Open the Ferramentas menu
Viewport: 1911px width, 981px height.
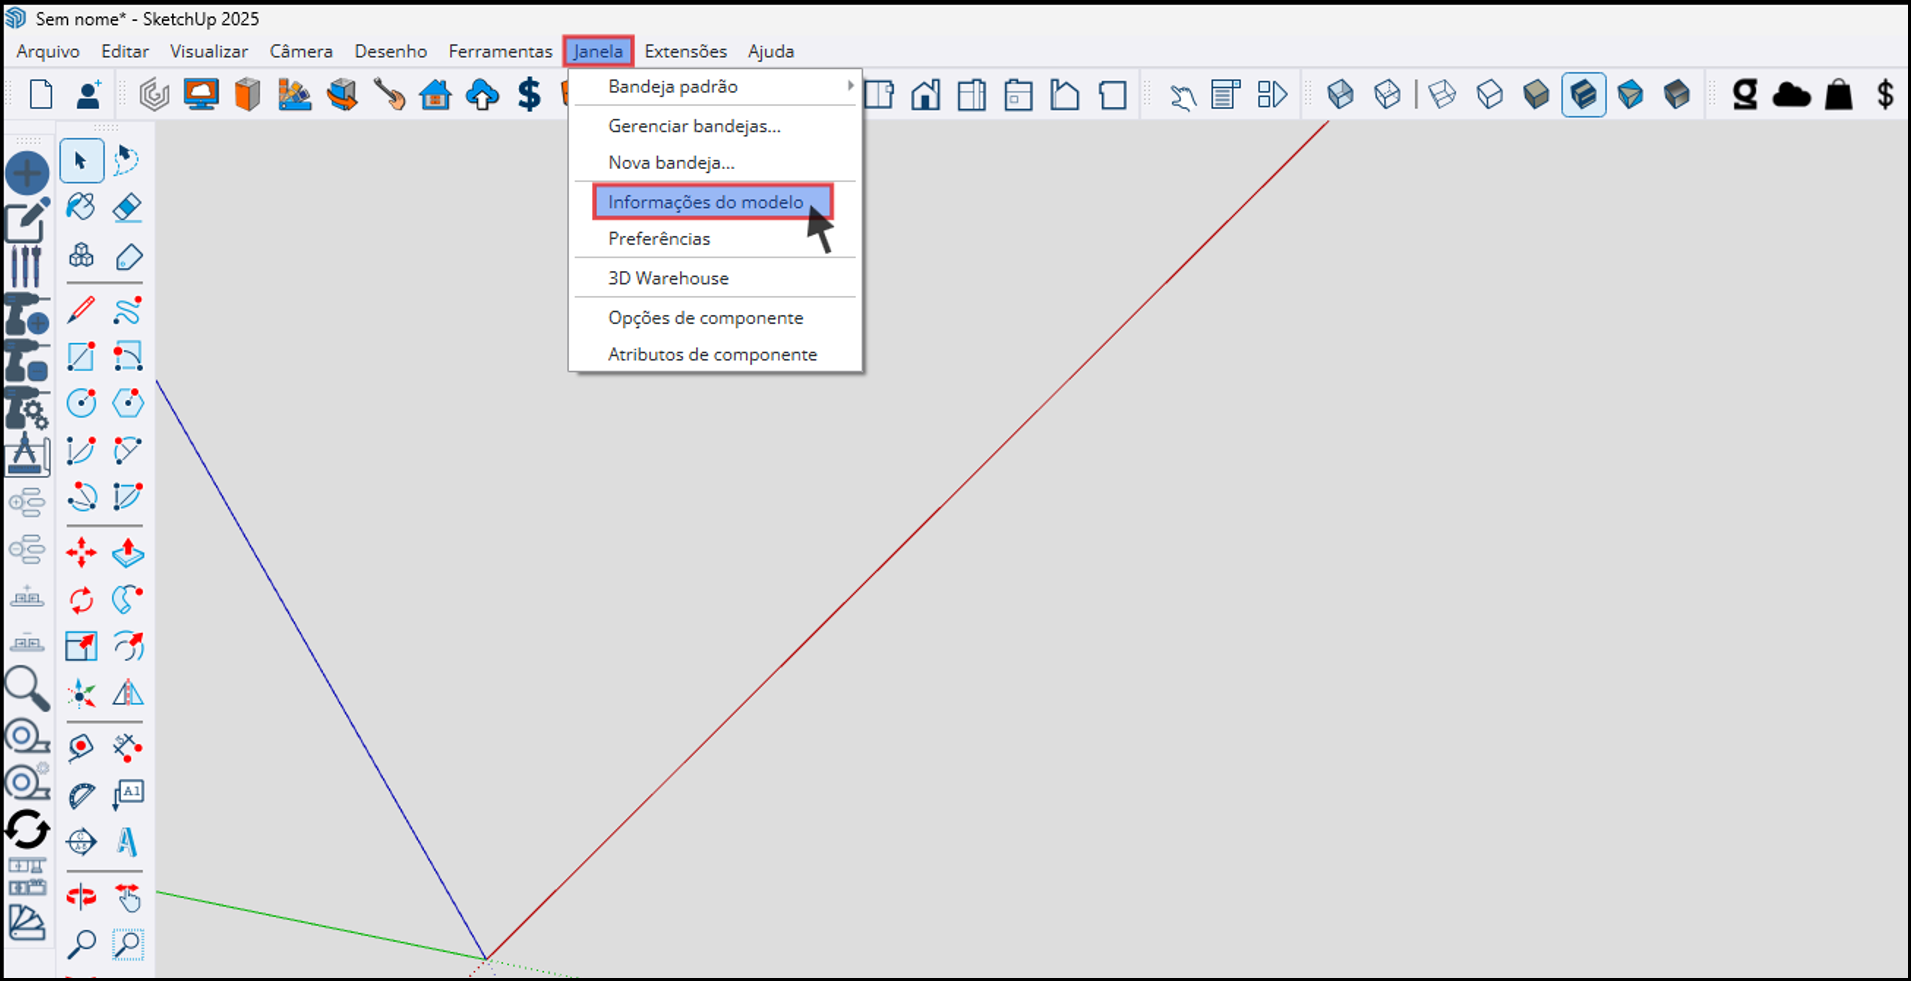click(x=500, y=51)
